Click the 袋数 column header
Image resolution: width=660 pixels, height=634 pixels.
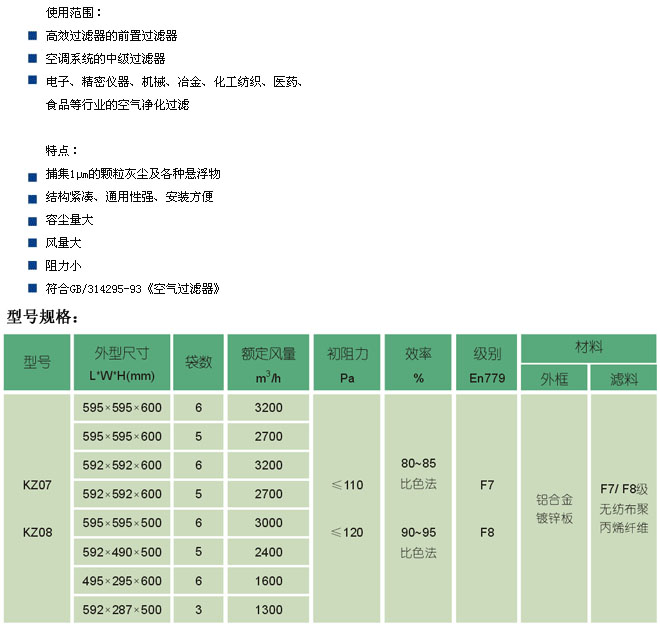(198, 362)
